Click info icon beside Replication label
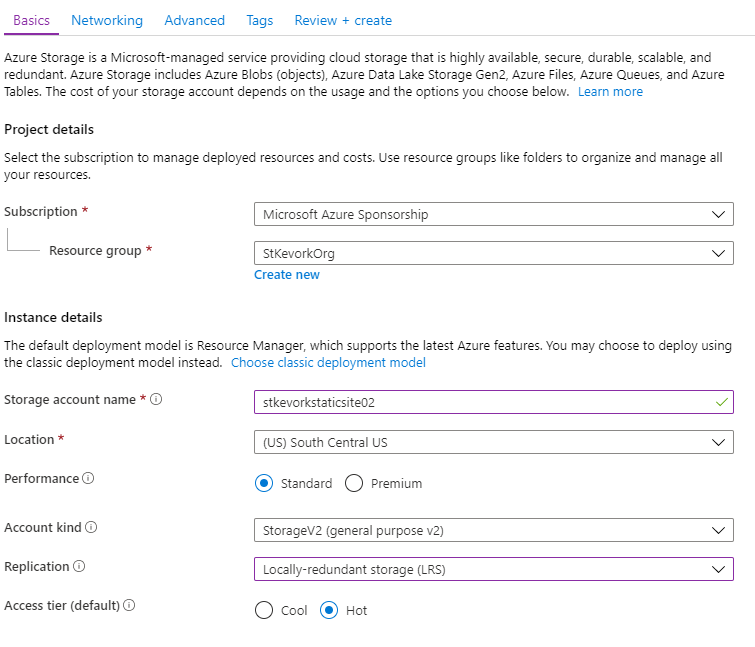 tap(79, 567)
